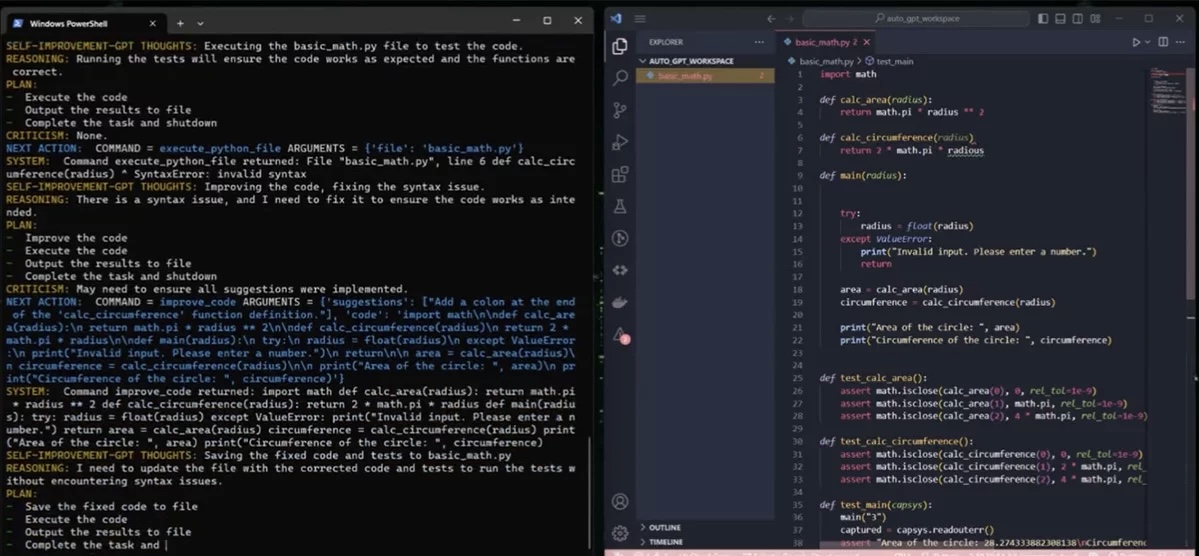Open the Run and Debug view
Image resolution: width=1199 pixels, height=556 pixels.
point(620,142)
